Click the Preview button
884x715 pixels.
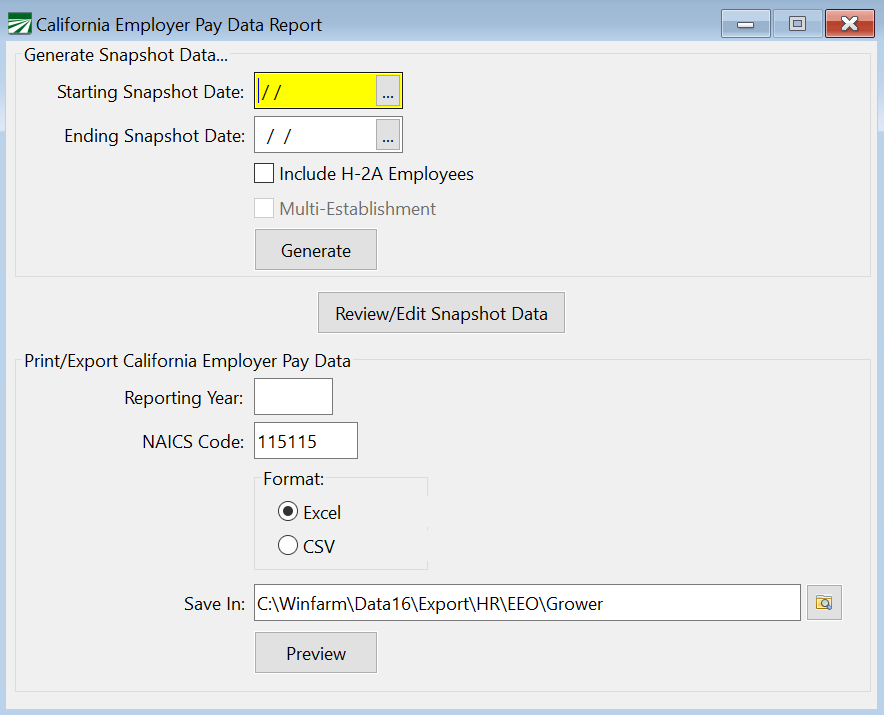tap(316, 653)
